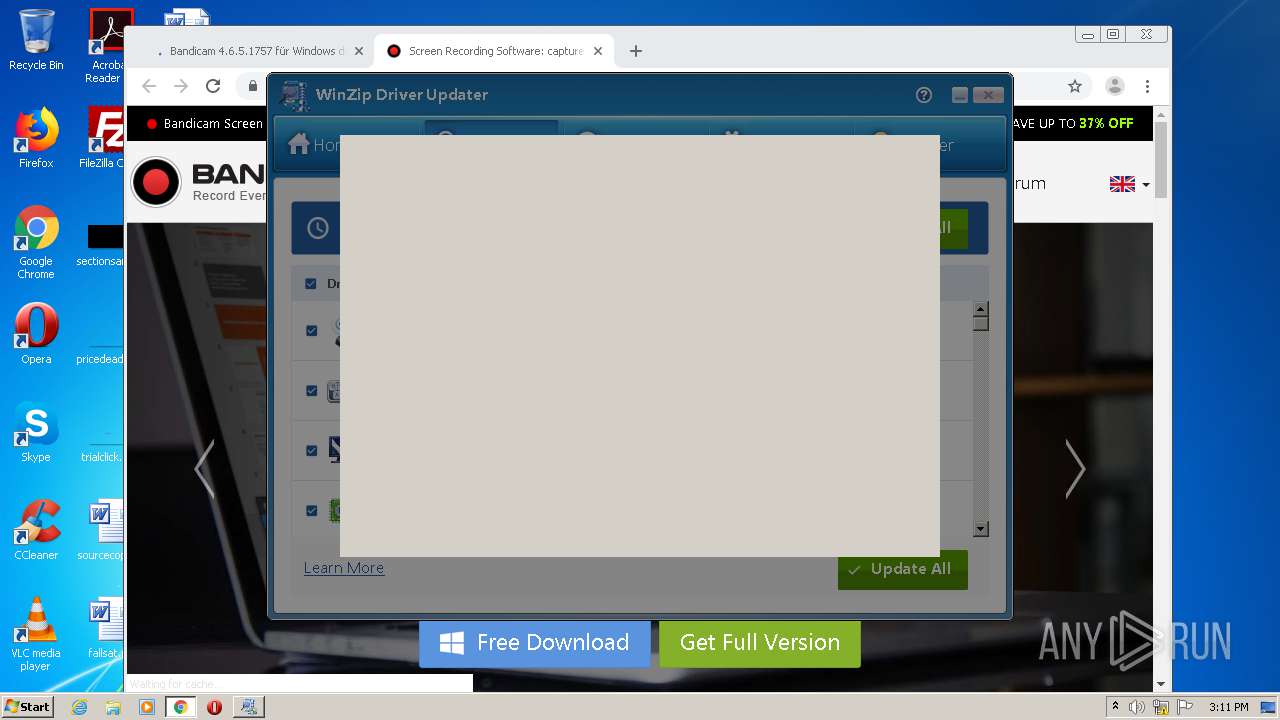Click the 3:11 PM taskbar clock
The width and height of the screenshot is (1280, 720).
click(1228, 707)
